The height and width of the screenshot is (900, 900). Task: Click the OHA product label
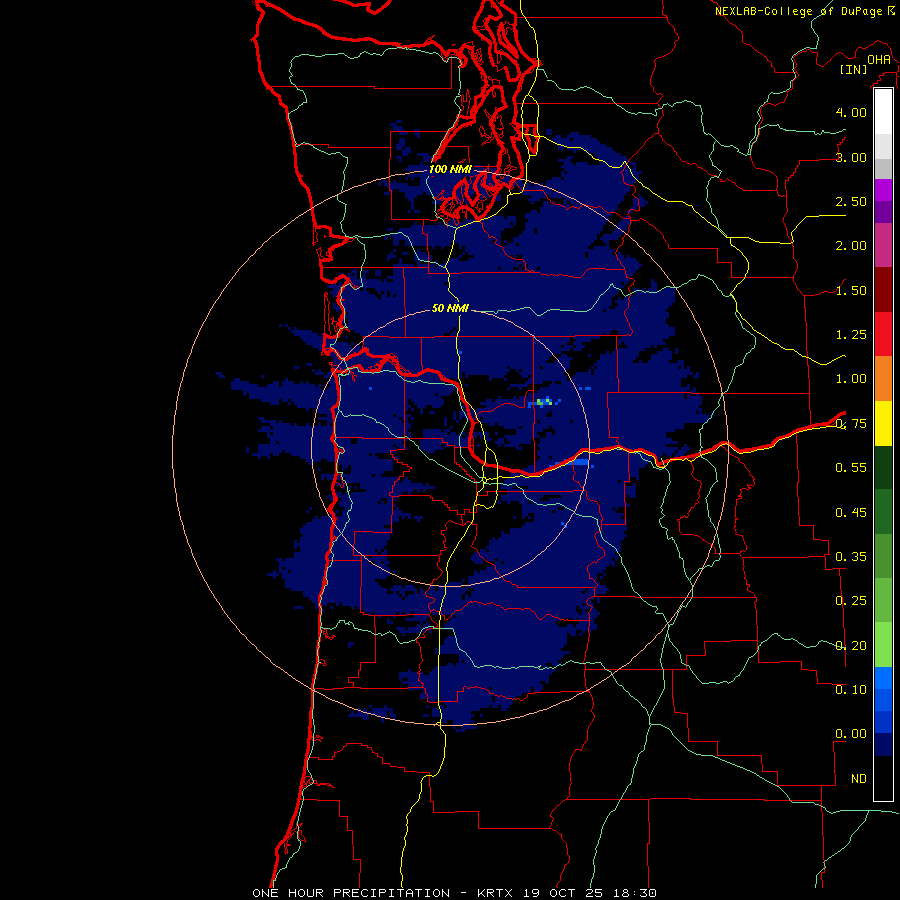coord(879,60)
